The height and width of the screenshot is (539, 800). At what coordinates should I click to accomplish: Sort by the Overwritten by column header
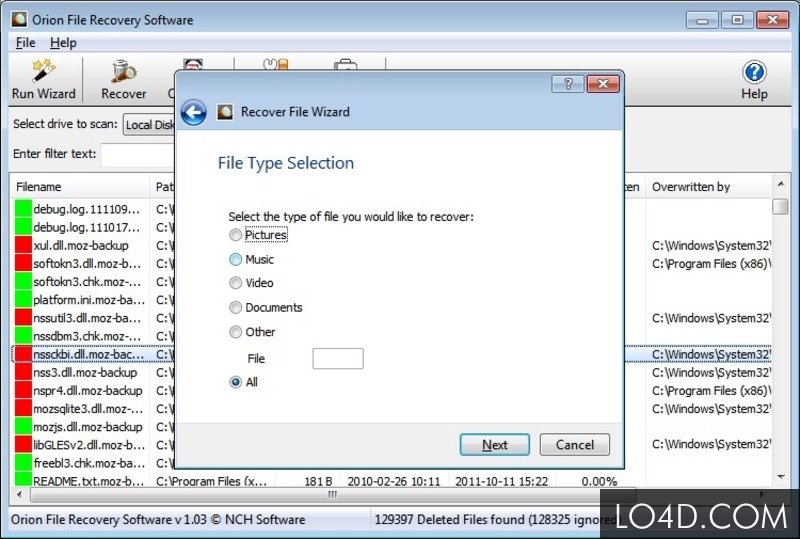pyautogui.click(x=708, y=187)
